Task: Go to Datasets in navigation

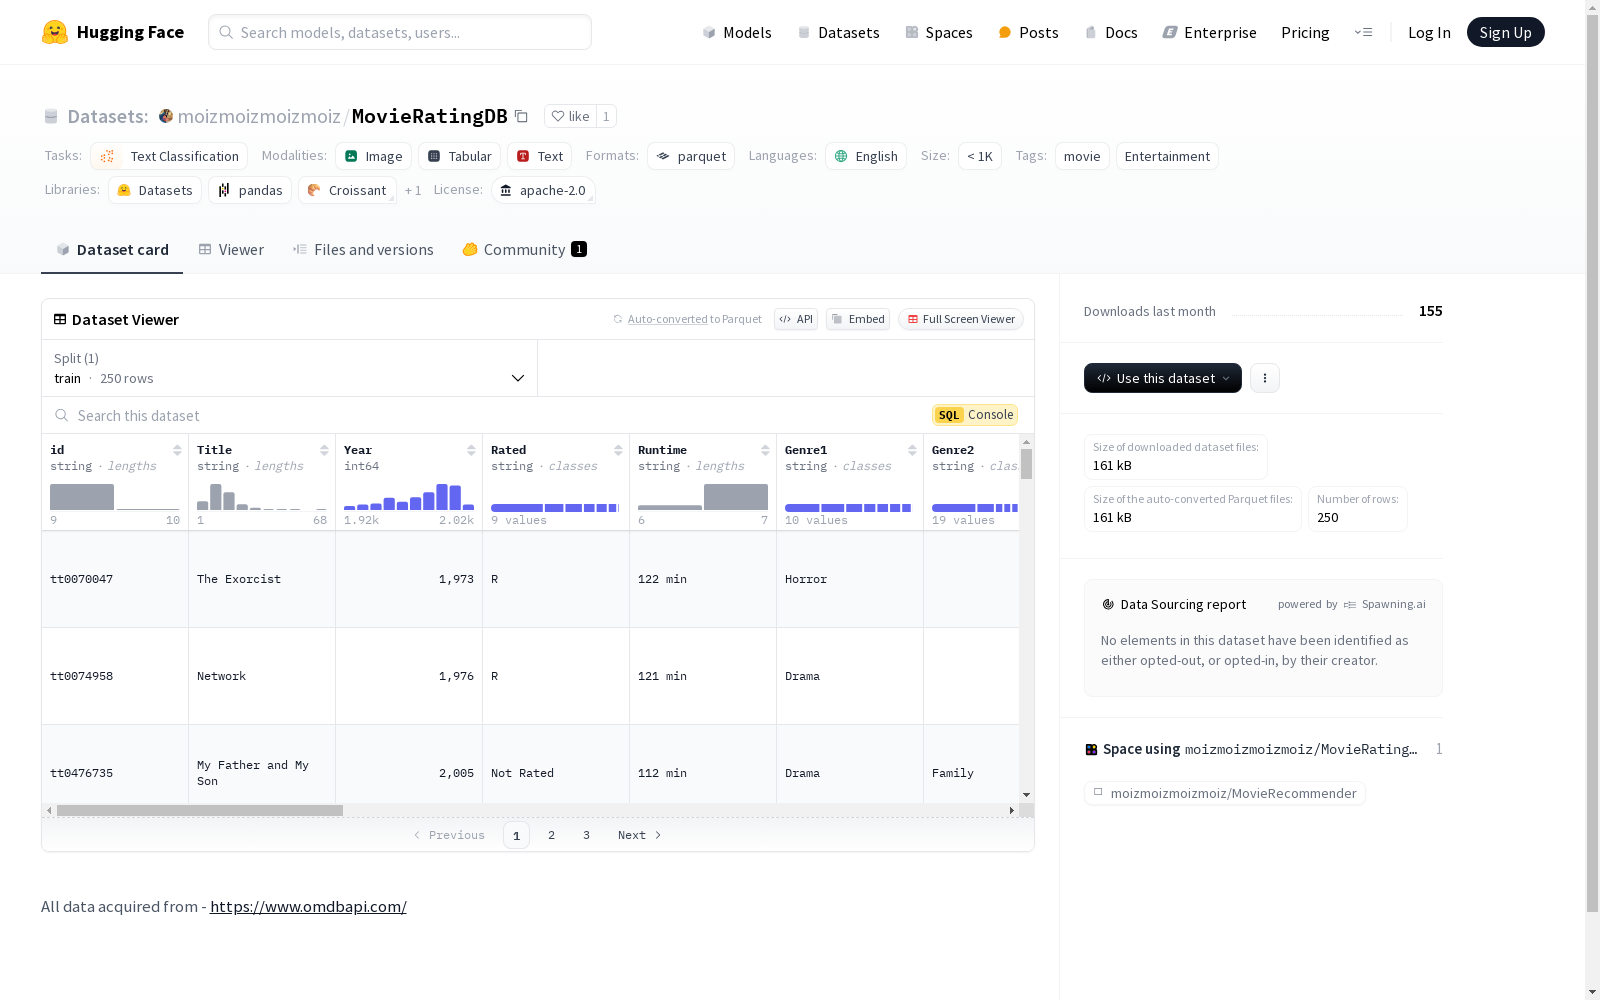Action: click(838, 32)
